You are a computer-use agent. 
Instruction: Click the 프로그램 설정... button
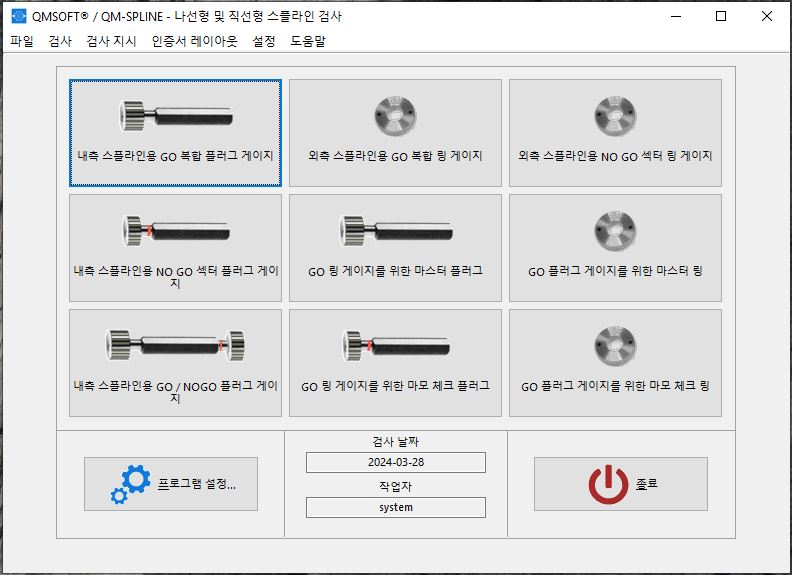click(x=171, y=484)
